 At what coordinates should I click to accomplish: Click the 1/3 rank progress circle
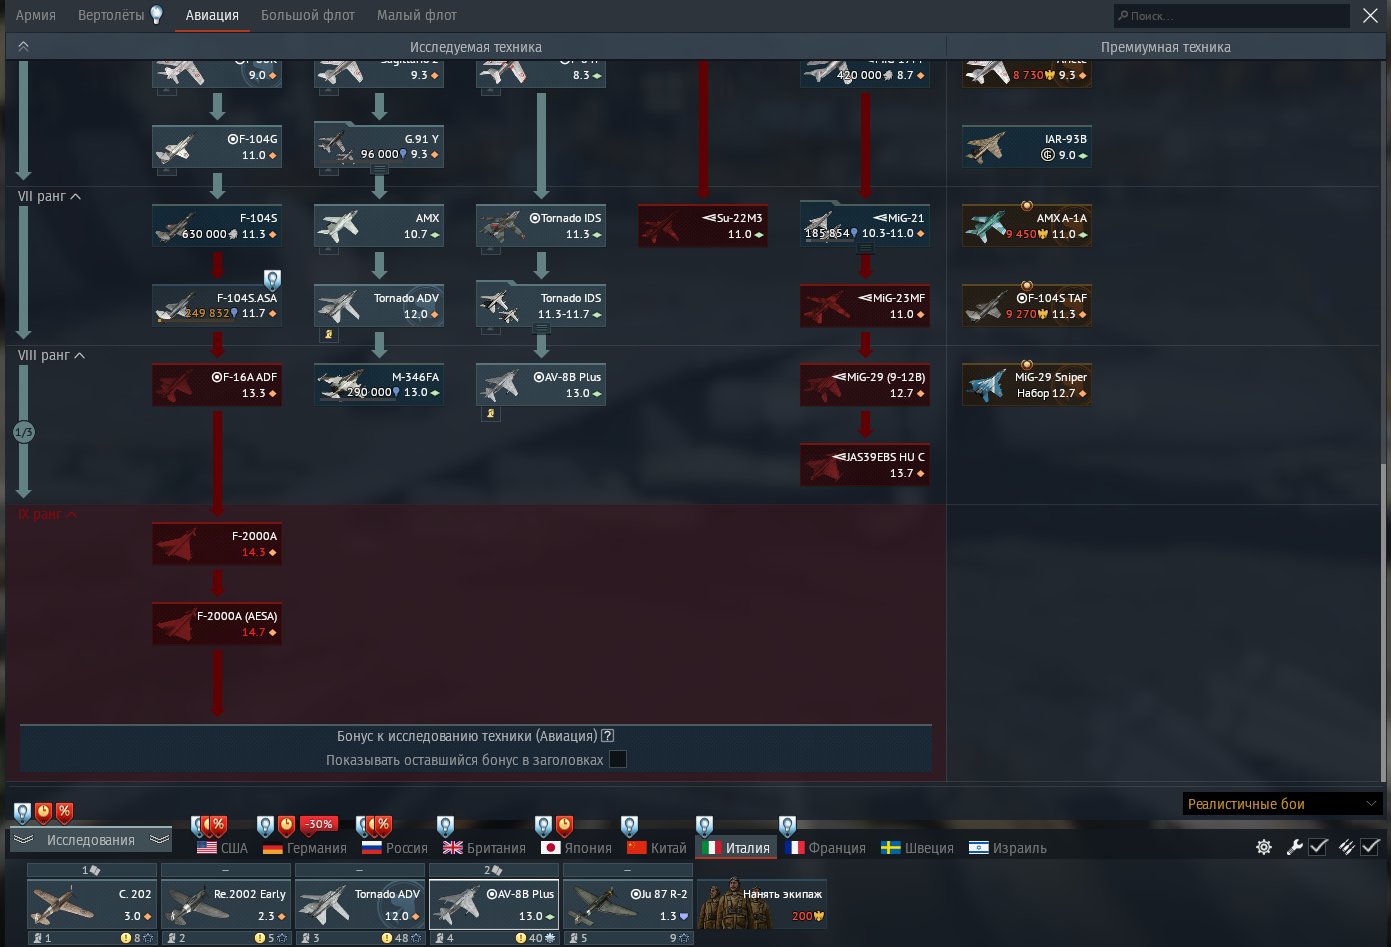tap(24, 432)
